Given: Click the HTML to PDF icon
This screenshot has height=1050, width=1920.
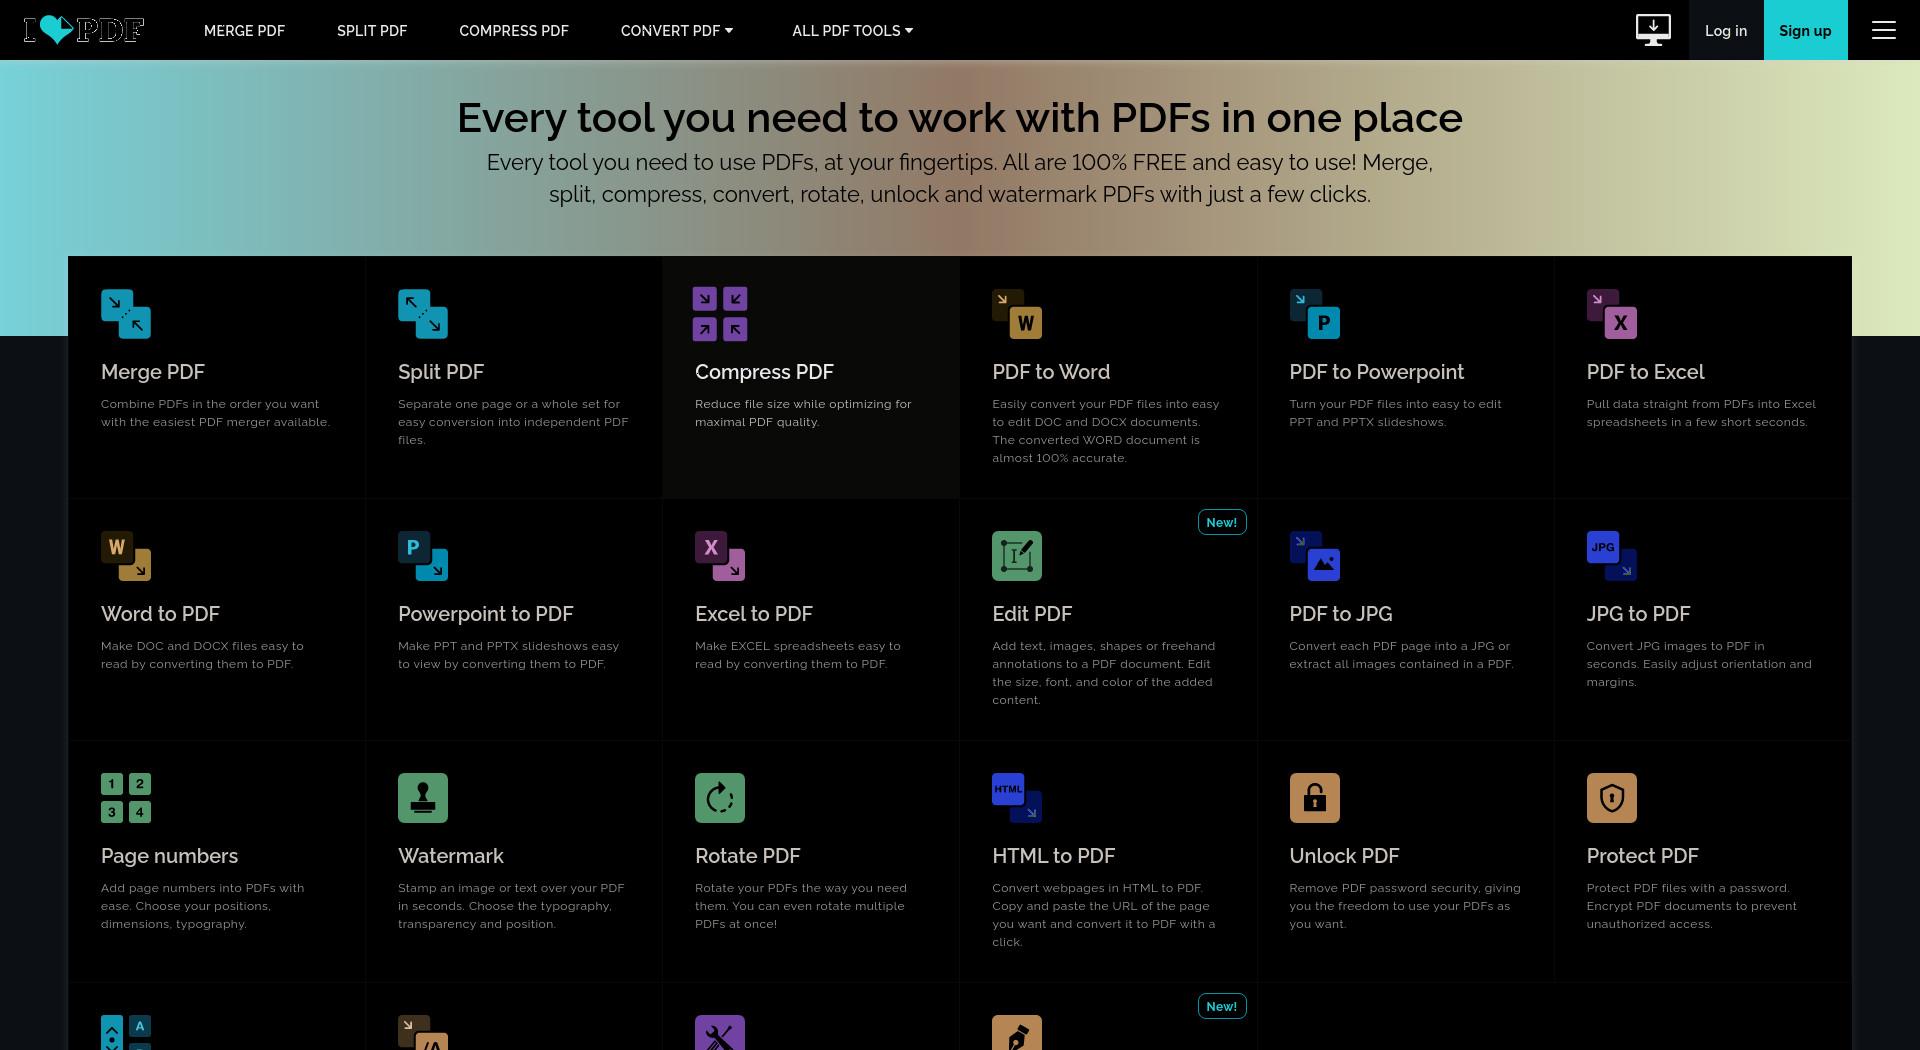Looking at the screenshot, I should 1017,798.
